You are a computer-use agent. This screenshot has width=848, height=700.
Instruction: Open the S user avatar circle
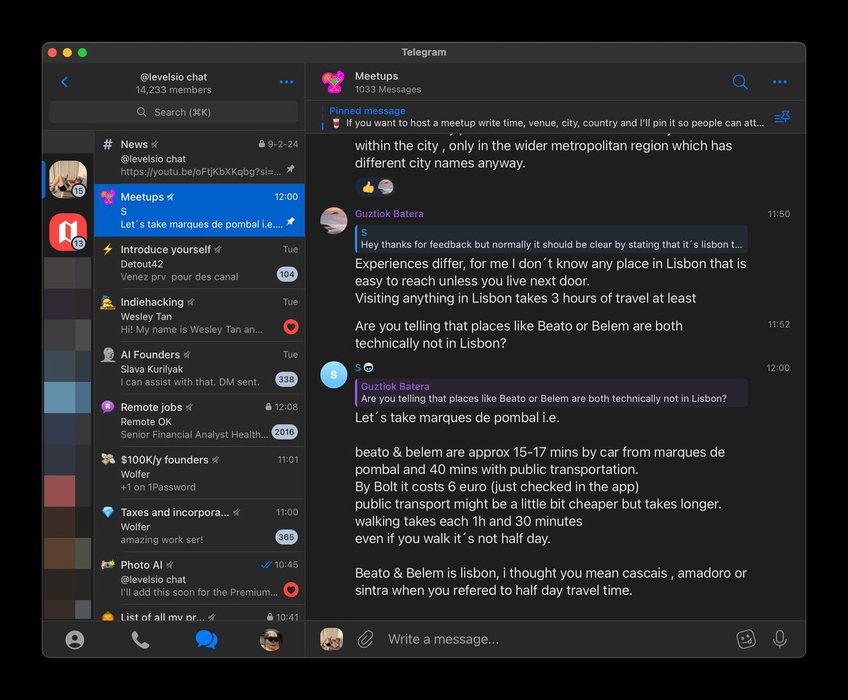334,374
